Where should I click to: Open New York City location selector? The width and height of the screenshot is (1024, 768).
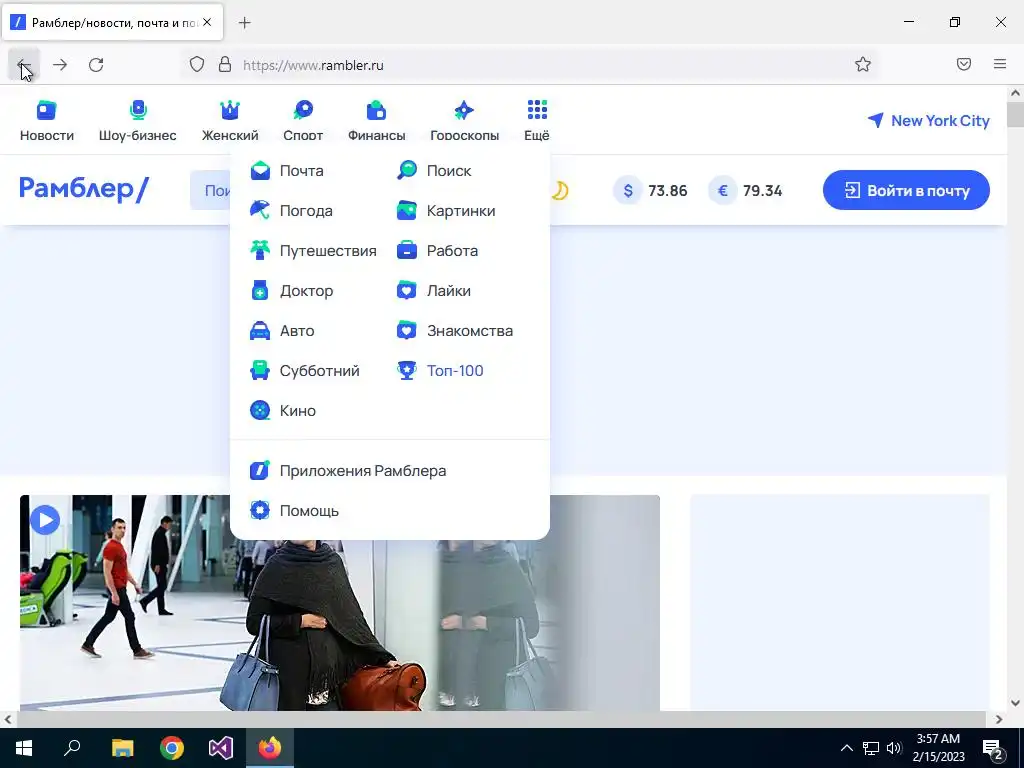[x=928, y=121]
